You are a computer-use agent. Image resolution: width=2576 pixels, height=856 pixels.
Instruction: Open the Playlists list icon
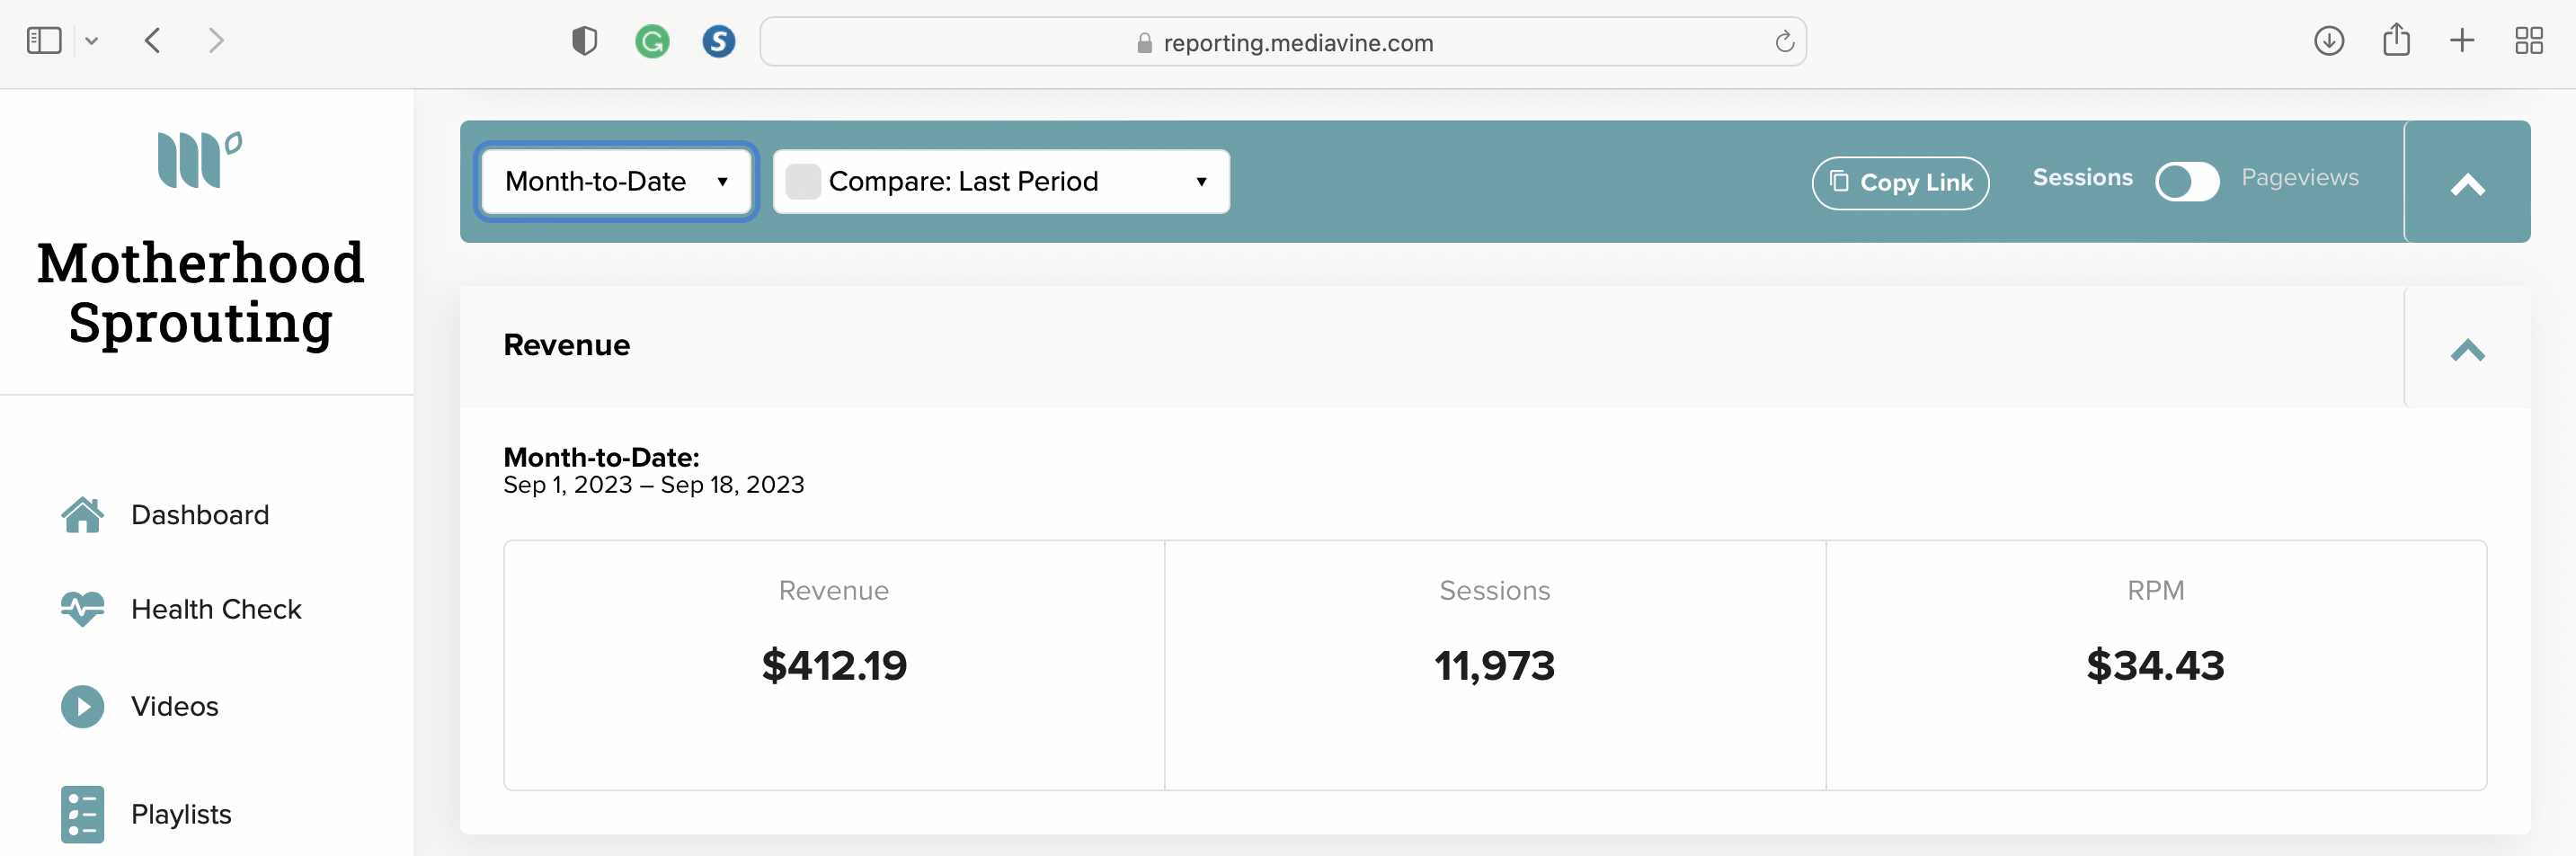click(82, 814)
